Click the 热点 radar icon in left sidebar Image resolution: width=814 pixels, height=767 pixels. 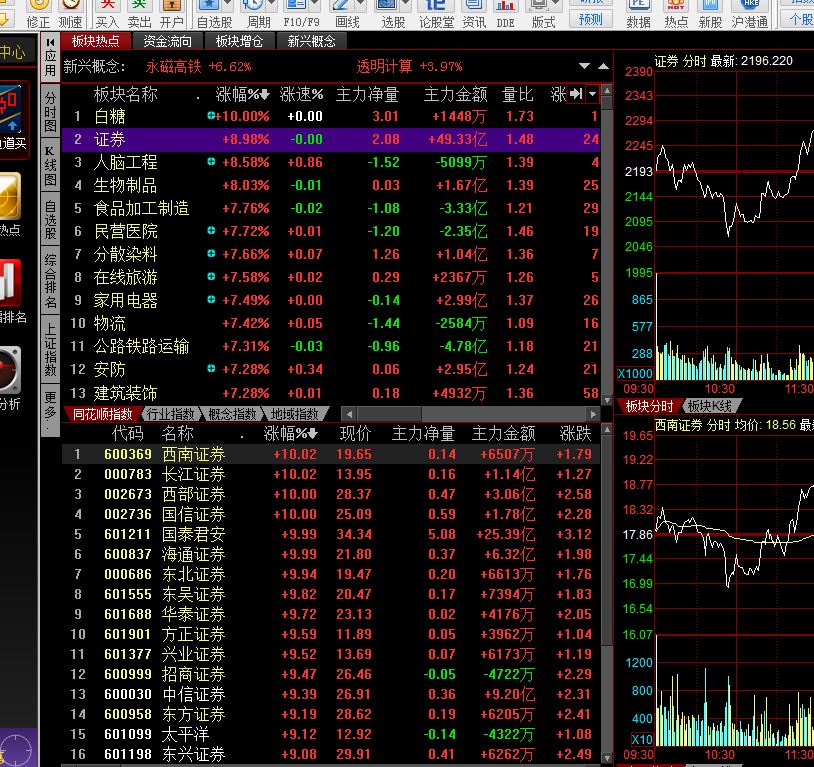[x=9, y=196]
